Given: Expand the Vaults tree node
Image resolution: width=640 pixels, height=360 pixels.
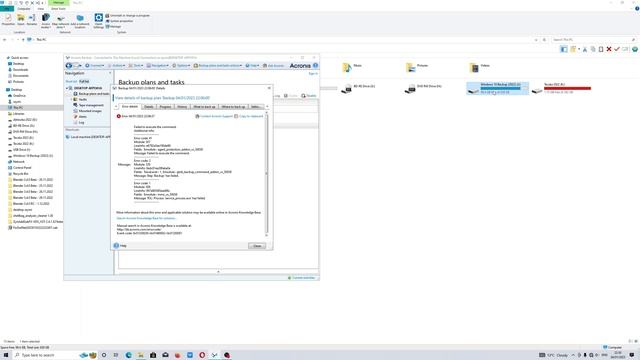Looking at the screenshot, I should coord(71,100).
